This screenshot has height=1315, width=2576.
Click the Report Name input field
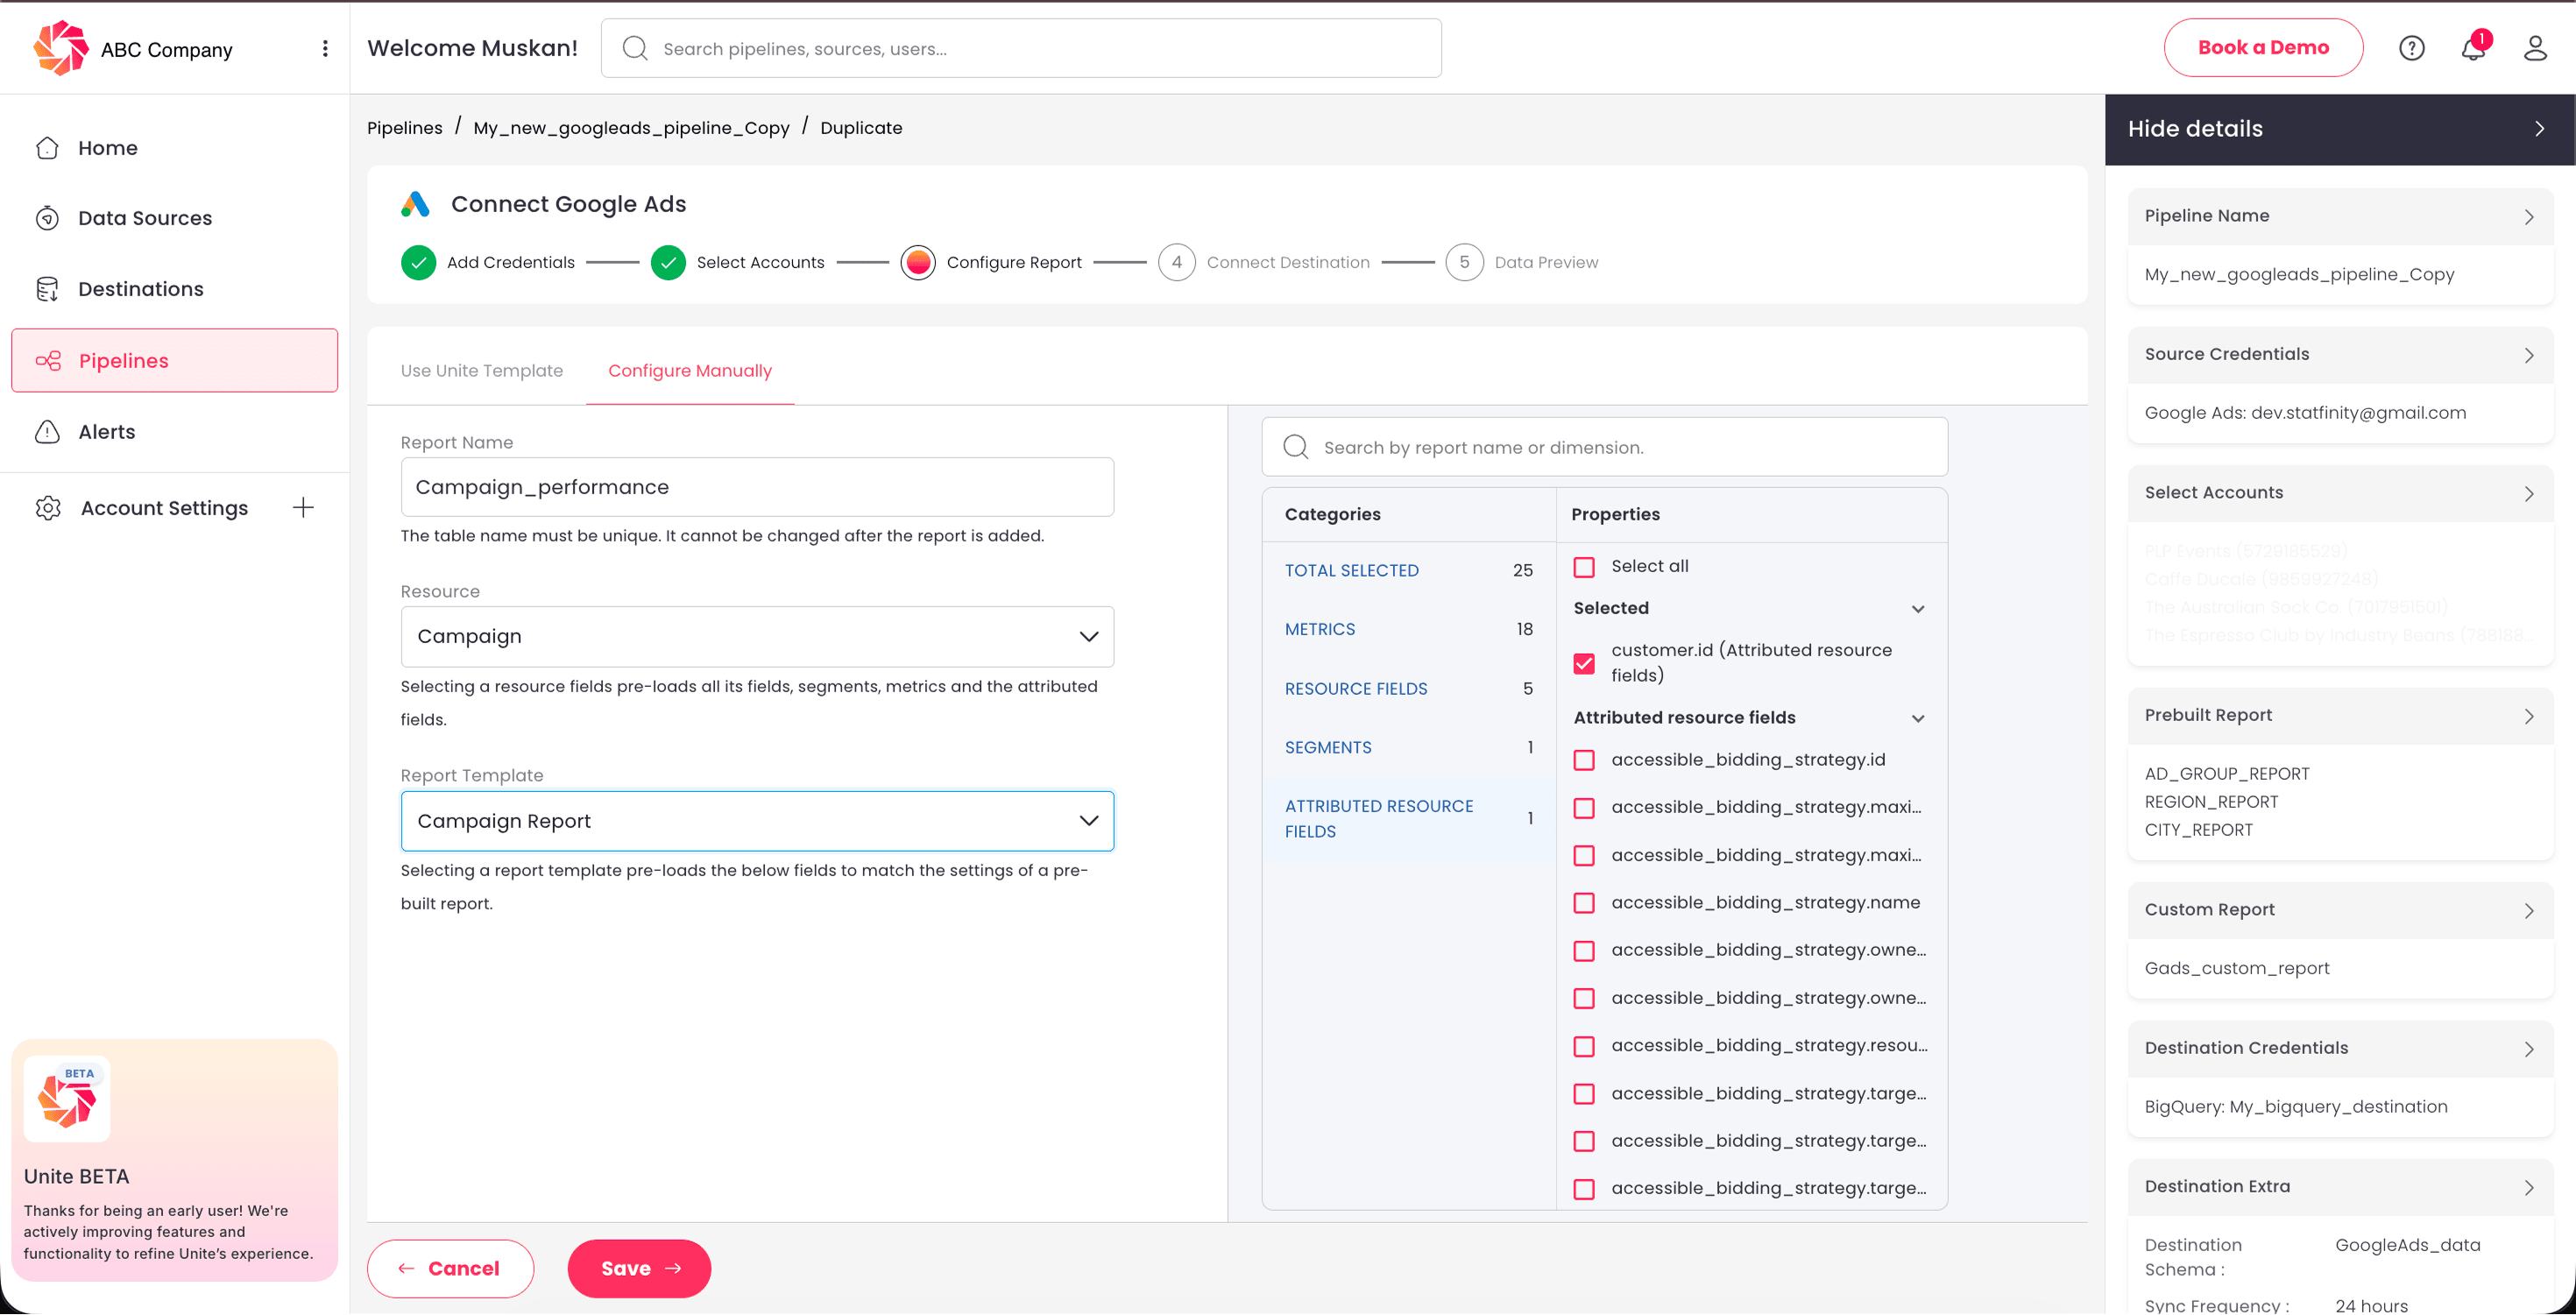tap(757, 487)
